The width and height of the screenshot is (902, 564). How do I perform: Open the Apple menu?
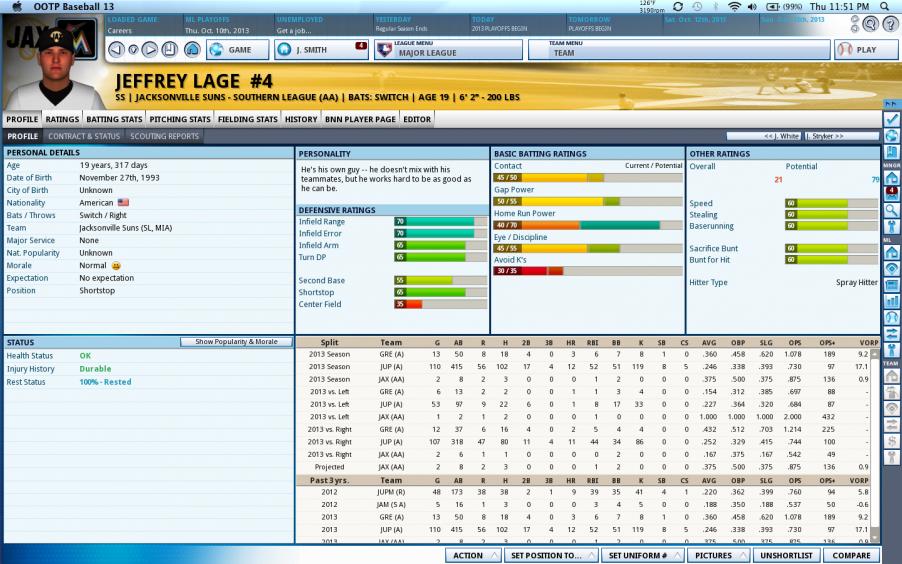coord(16,6)
